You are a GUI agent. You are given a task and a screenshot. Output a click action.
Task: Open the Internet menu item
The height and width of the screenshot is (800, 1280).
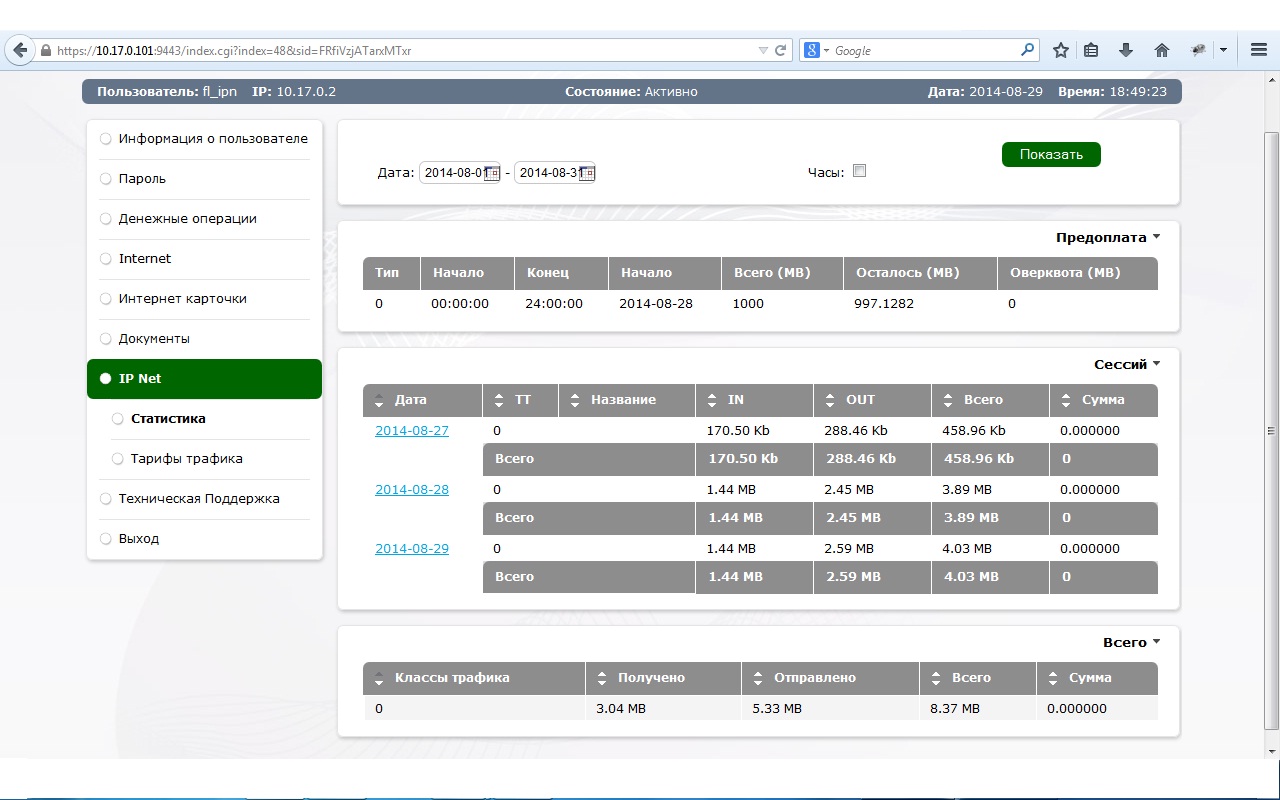pos(145,259)
